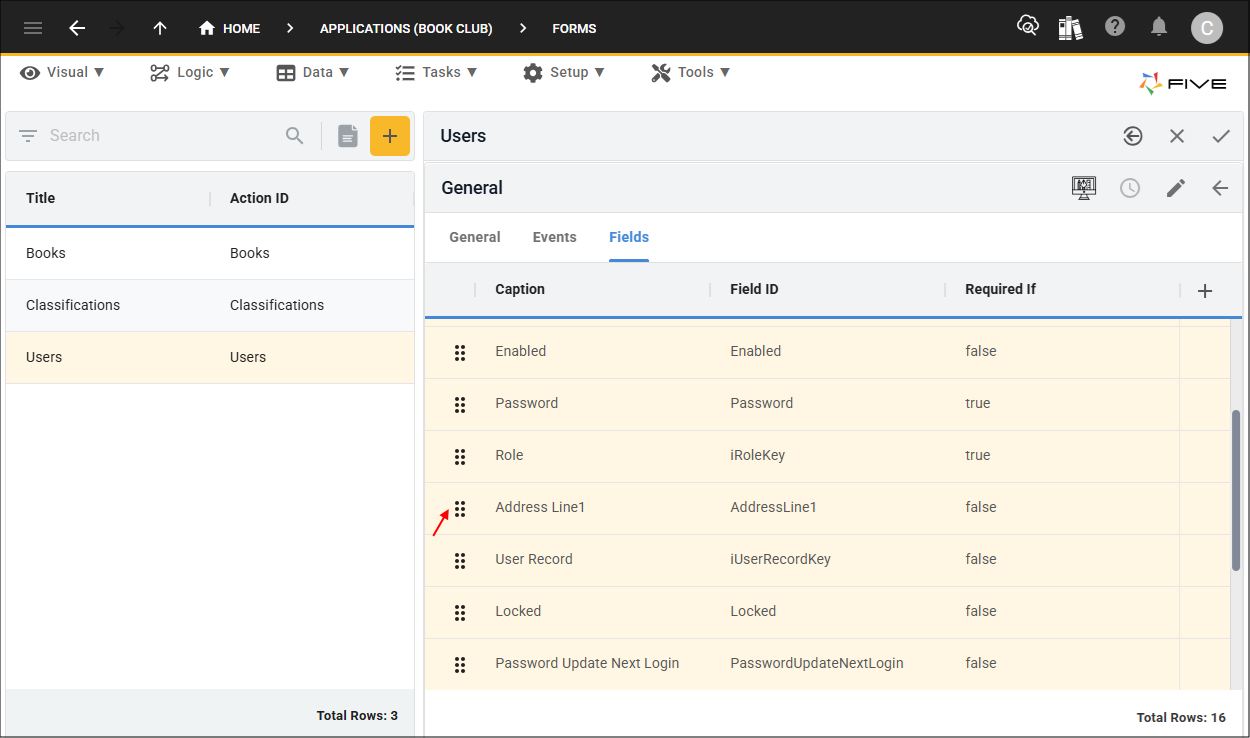This screenshot has height=738, width=1250.
Task: Switch to the Events tab
Action: tap(554, 237)
